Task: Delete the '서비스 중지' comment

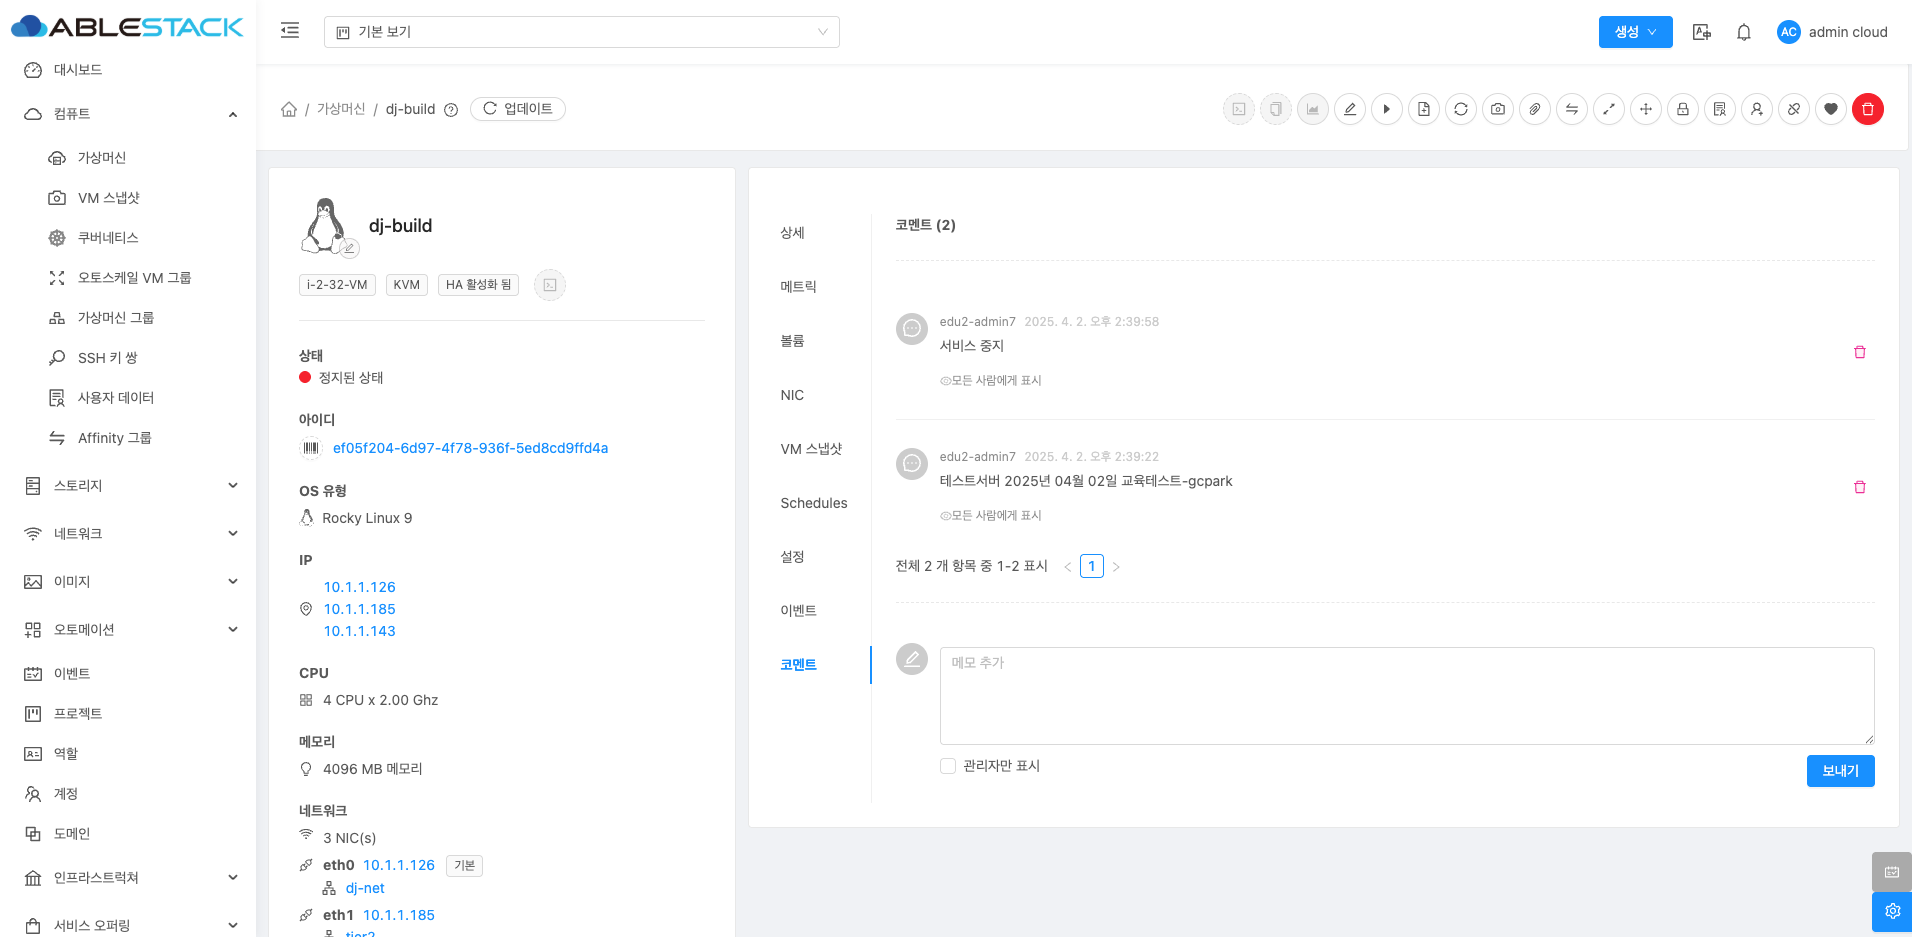Action: click(x=1859, y=352)
